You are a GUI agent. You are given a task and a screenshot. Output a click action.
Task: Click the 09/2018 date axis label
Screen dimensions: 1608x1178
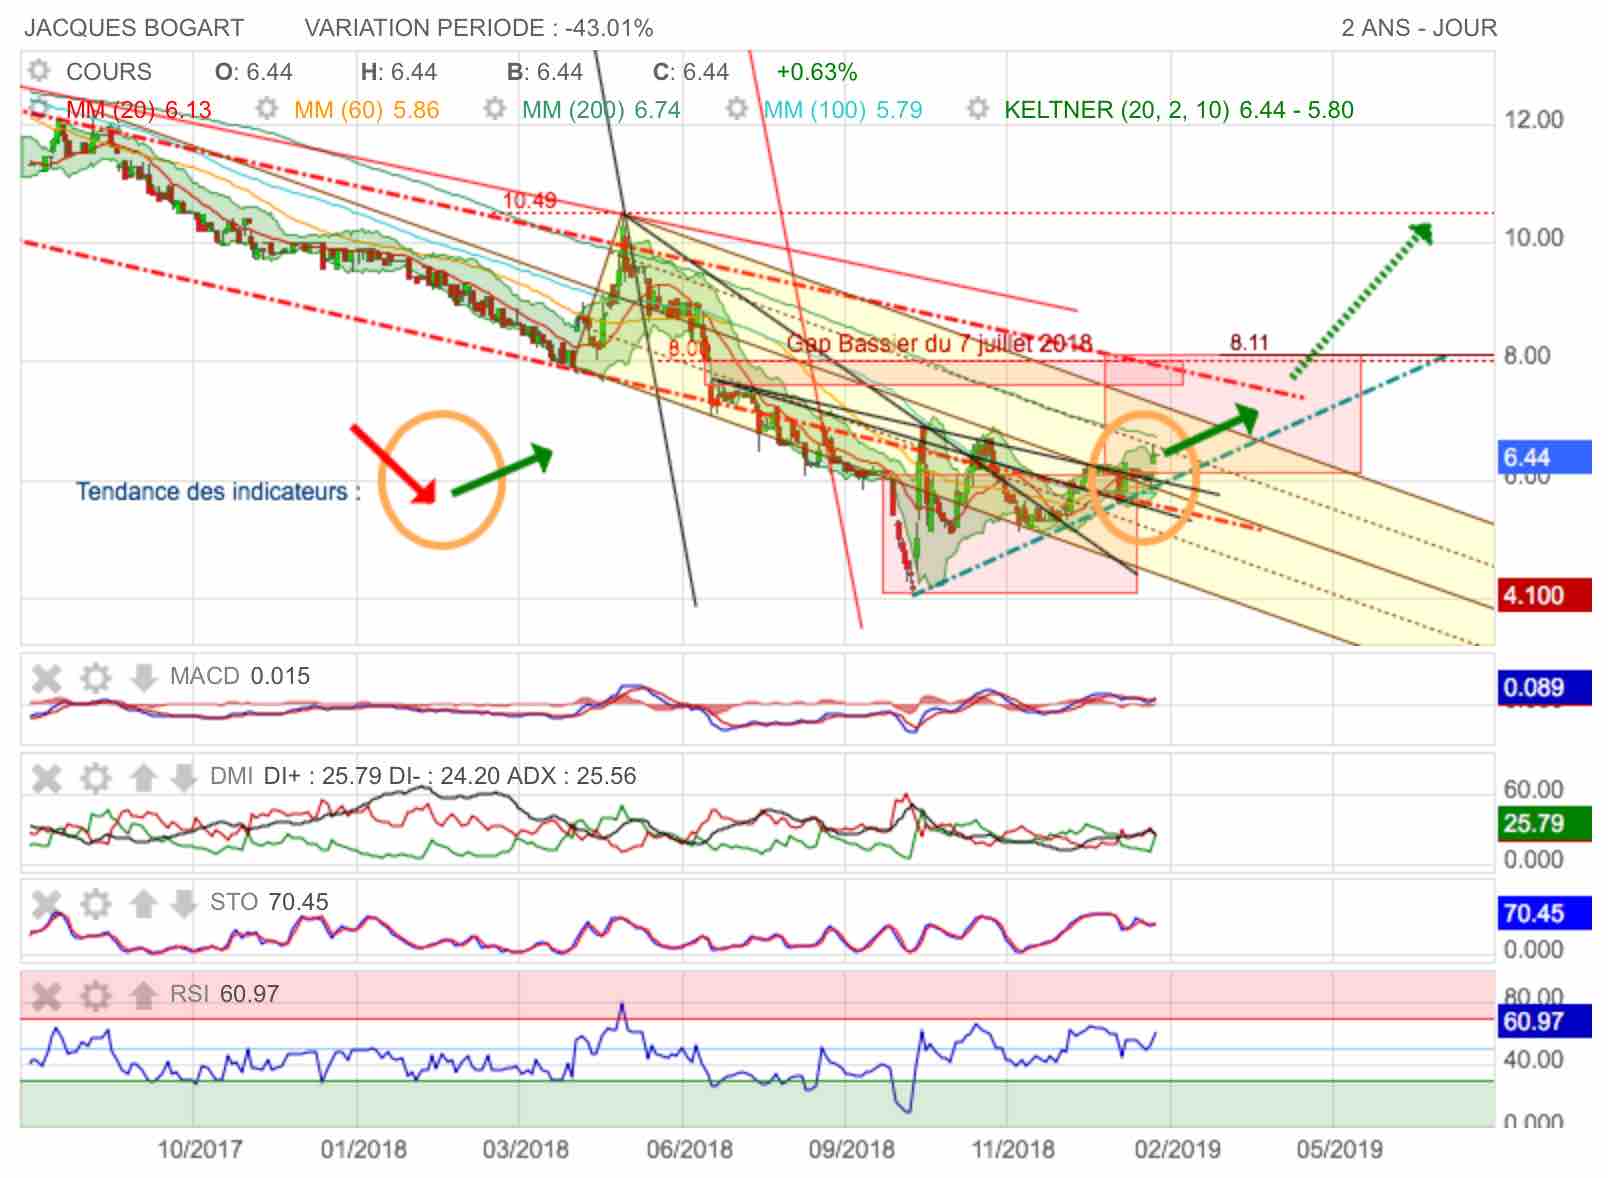[x=851, y=1149]
